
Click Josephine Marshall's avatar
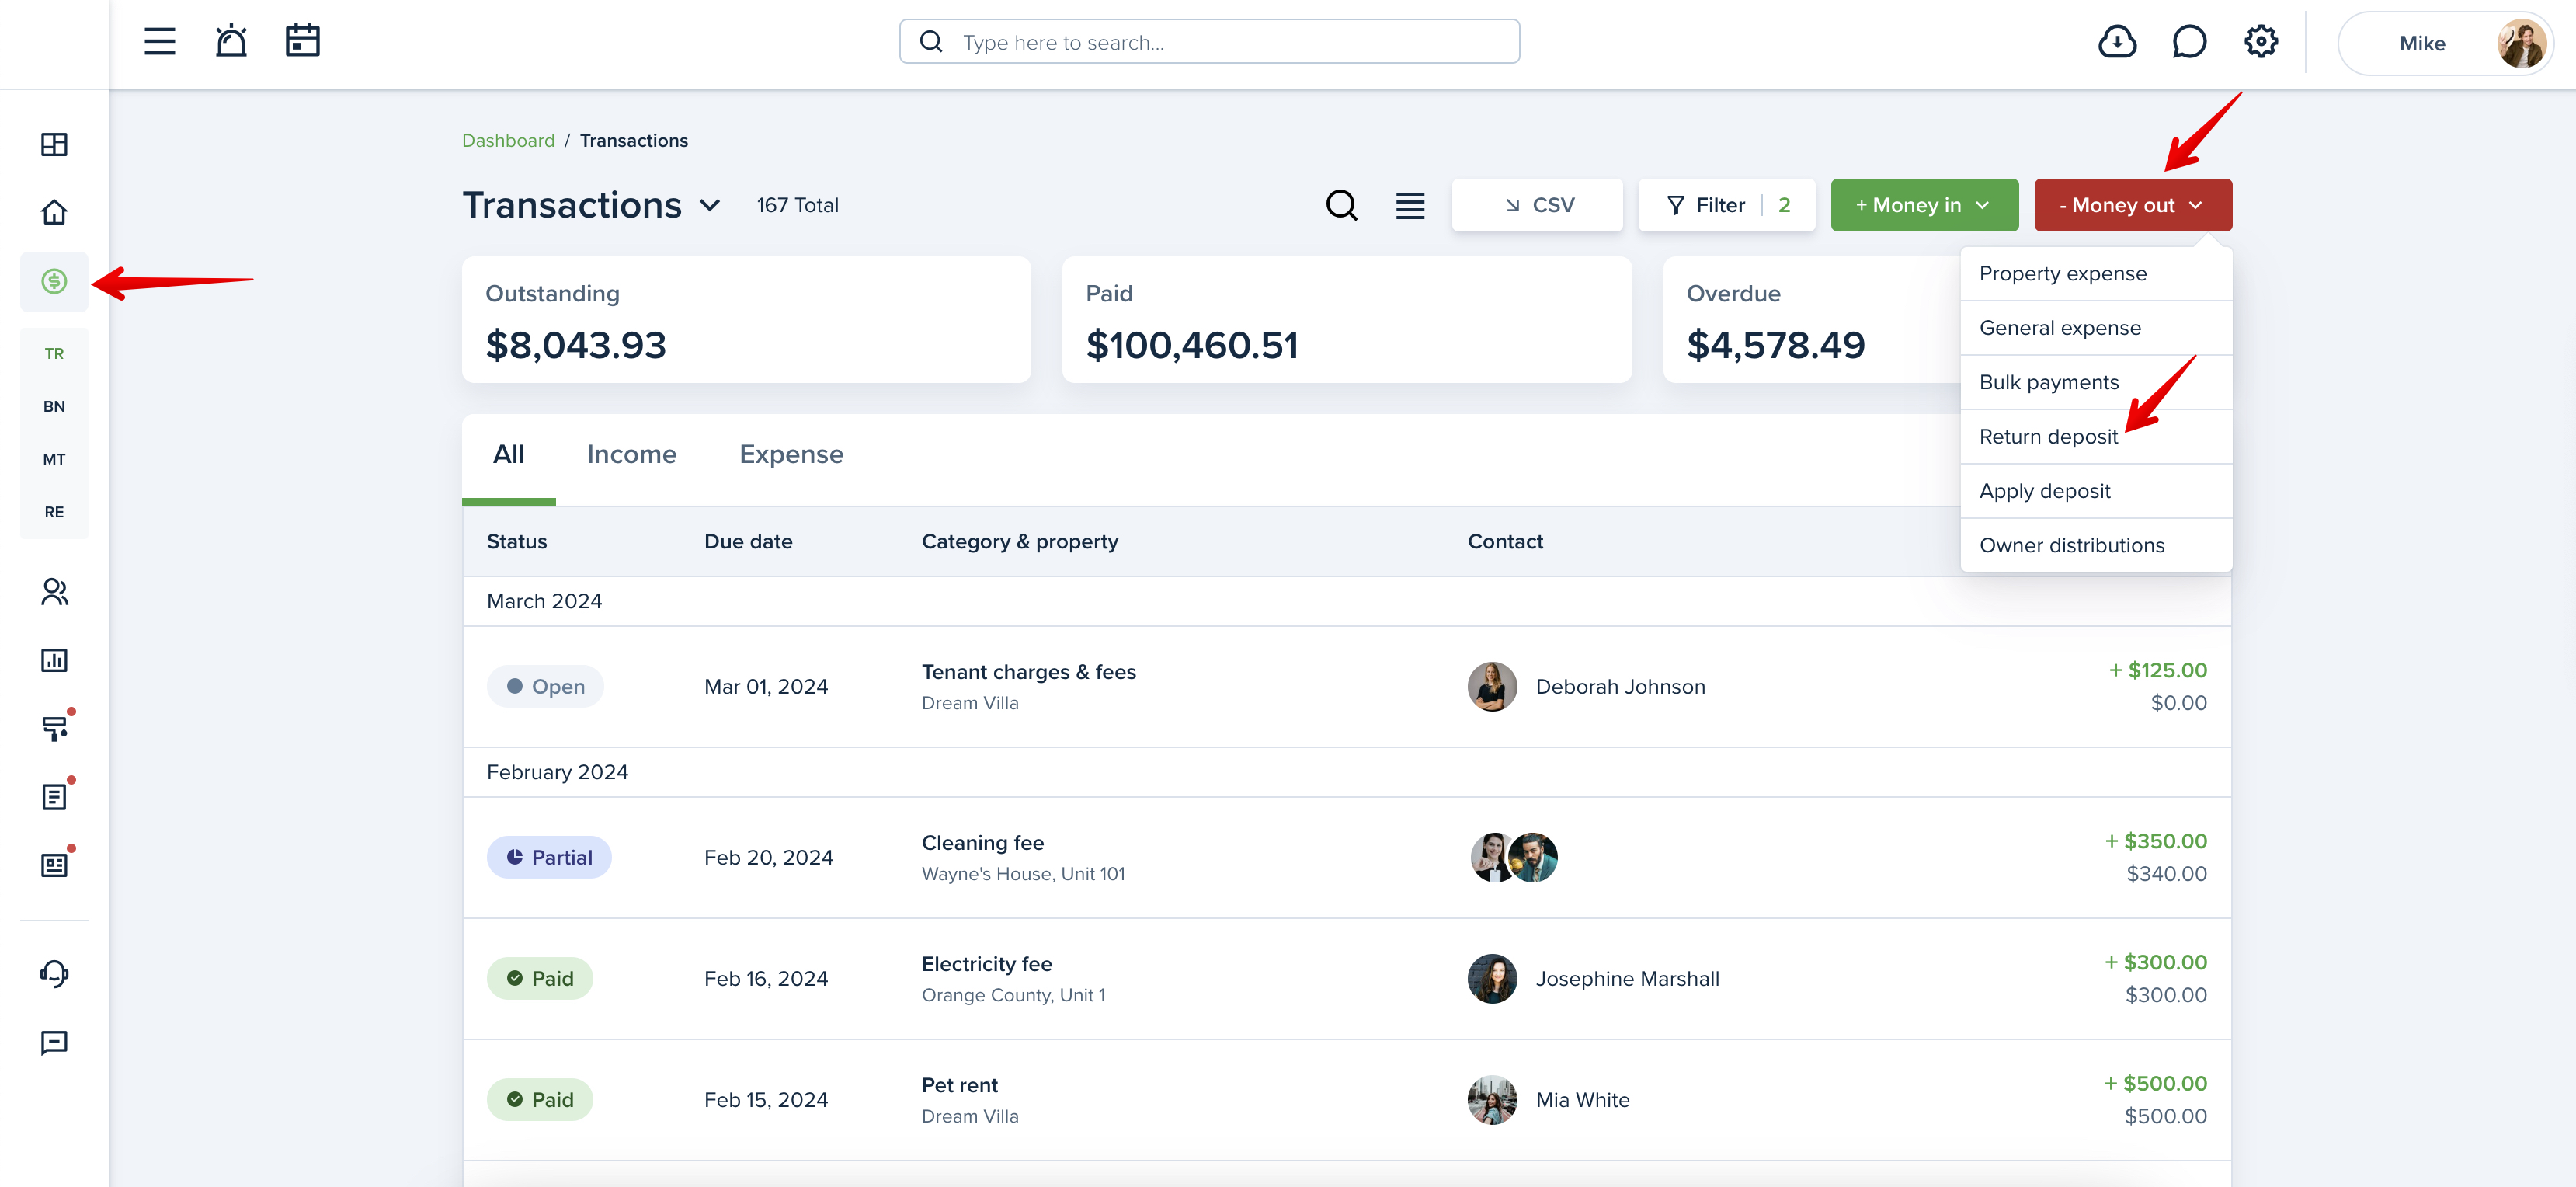click(1492, 979)
